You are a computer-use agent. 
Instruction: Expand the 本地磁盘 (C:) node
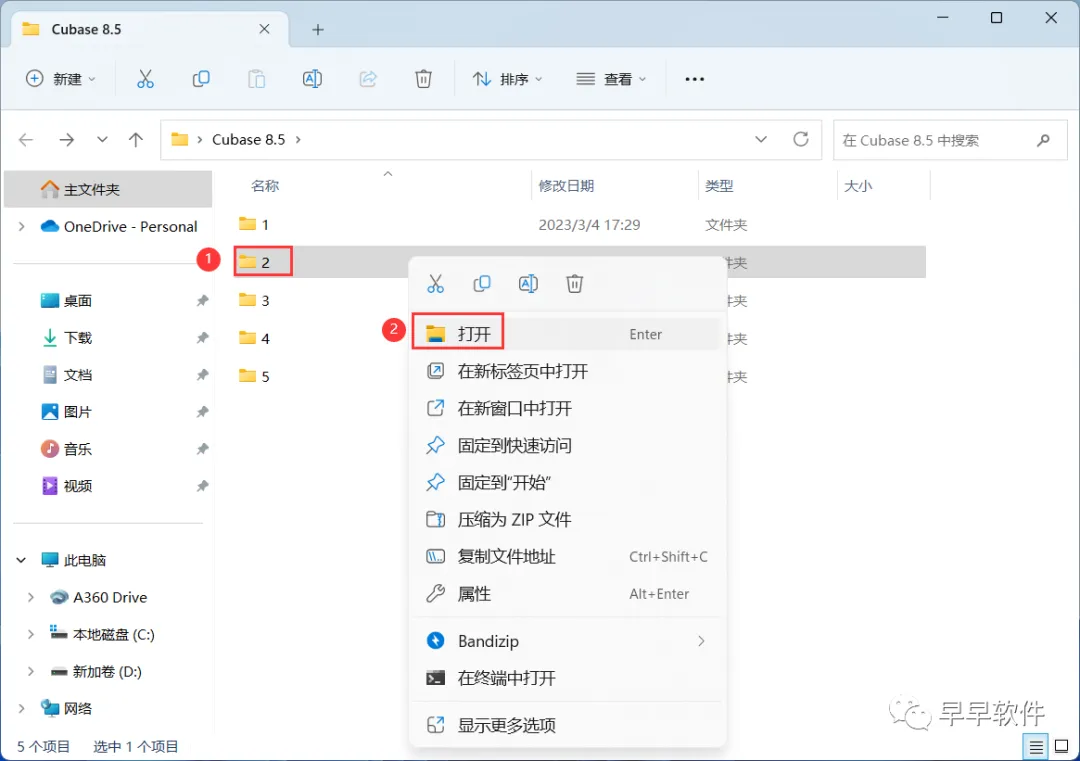pos(31,634)
